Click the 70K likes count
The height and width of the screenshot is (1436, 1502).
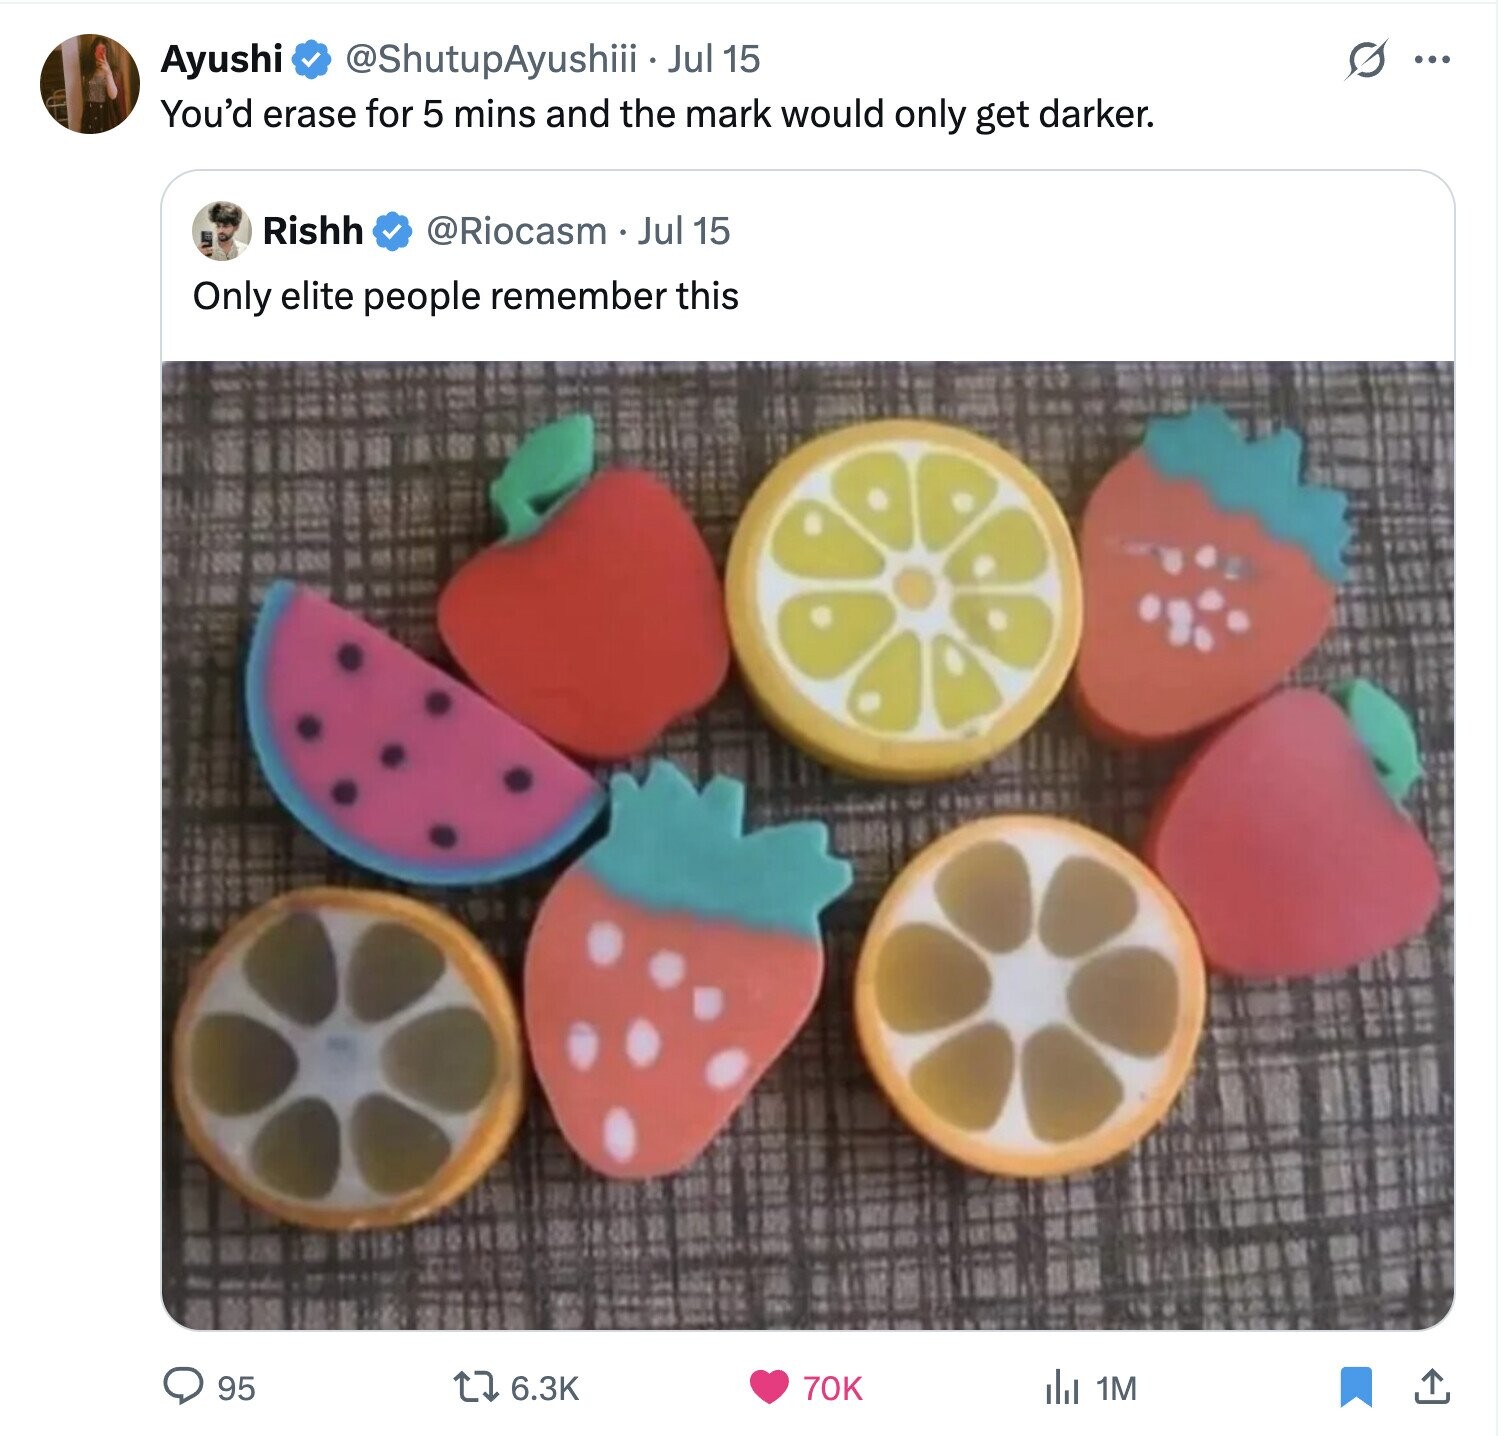[x=832, y=1388]
